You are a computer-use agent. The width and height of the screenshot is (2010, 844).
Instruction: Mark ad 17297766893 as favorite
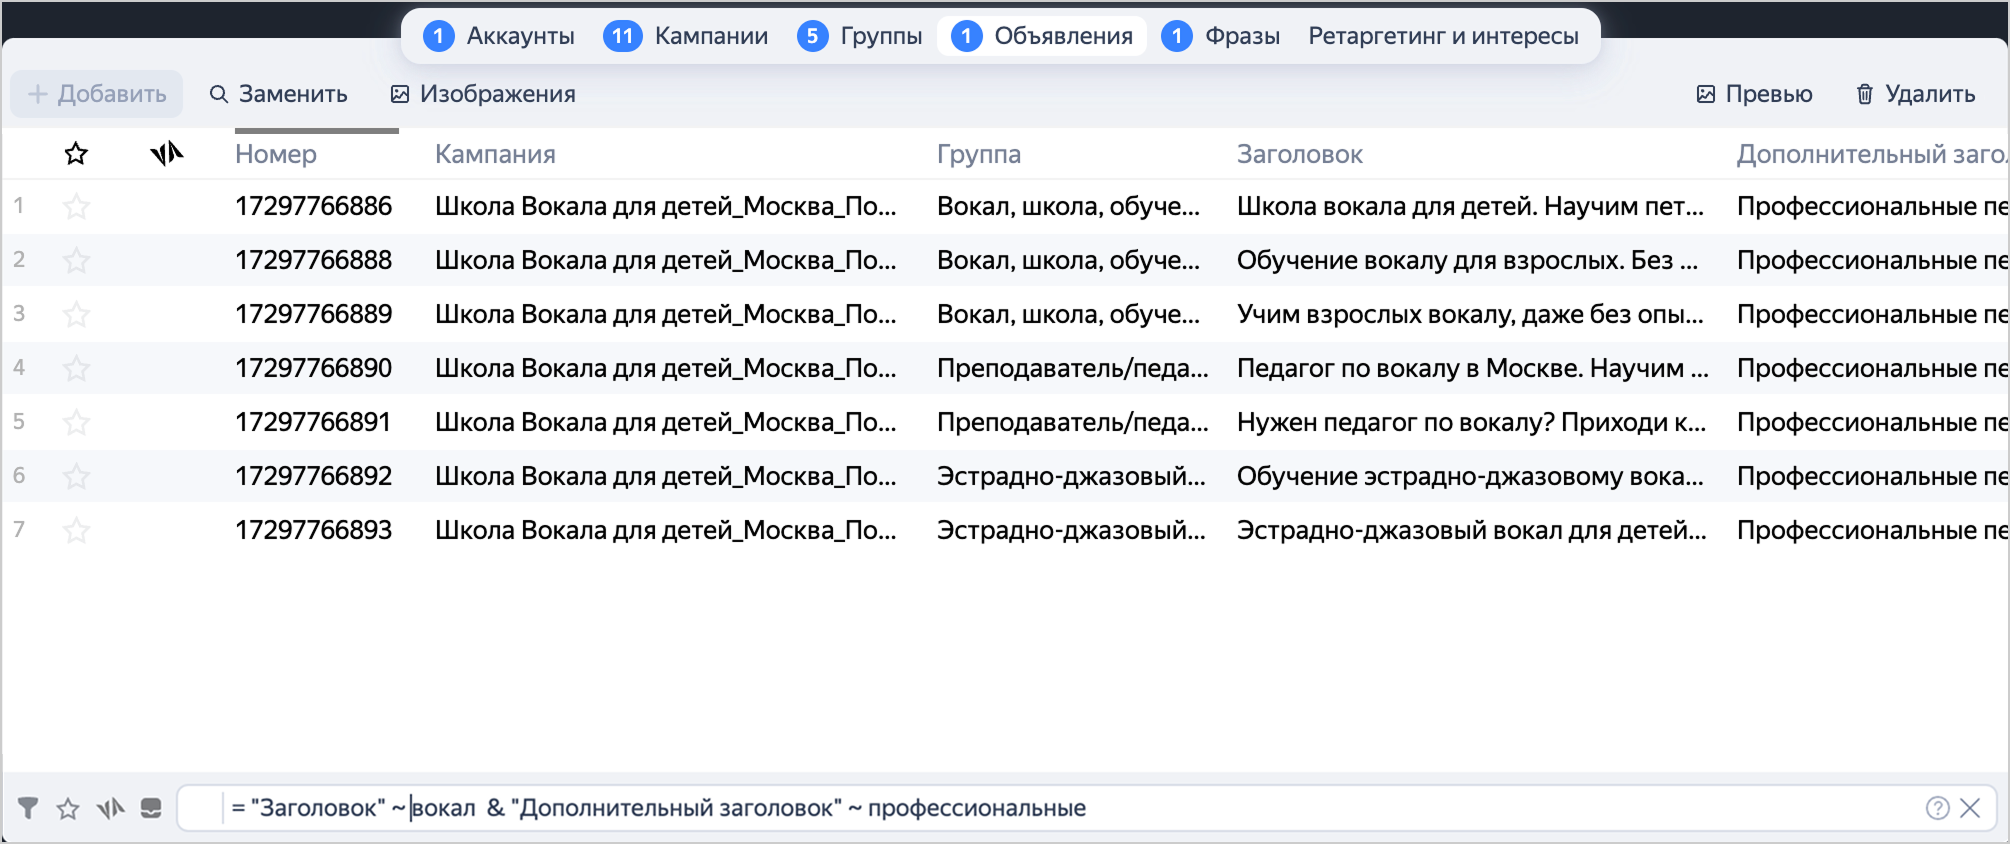[76, 531]
